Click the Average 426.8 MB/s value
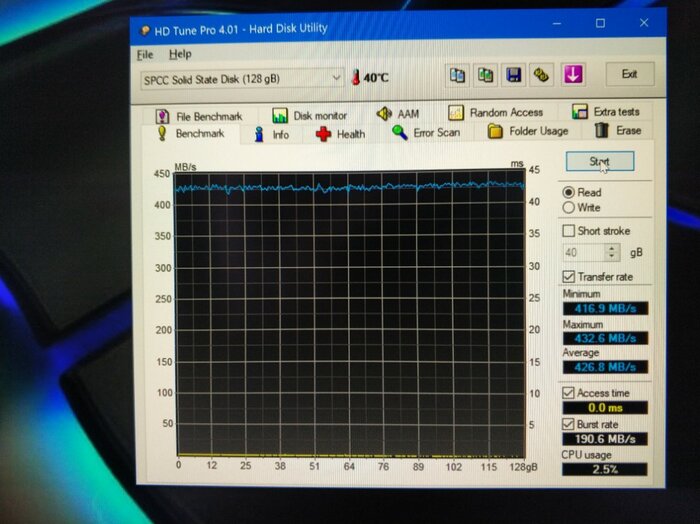Image resolution: width=700 pixels, height=524 pixels. 605,367
